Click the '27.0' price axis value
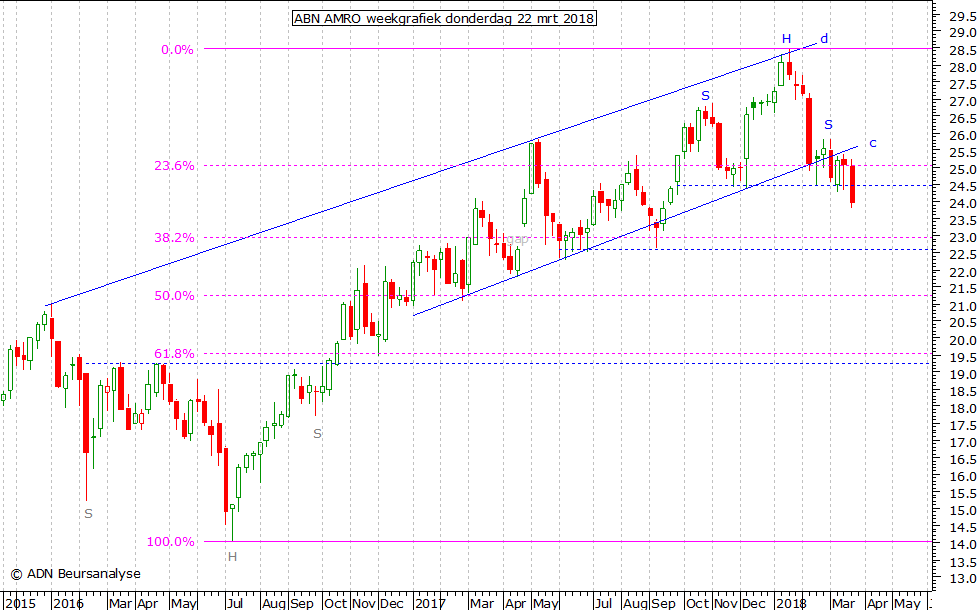 (x=963, y=101)
